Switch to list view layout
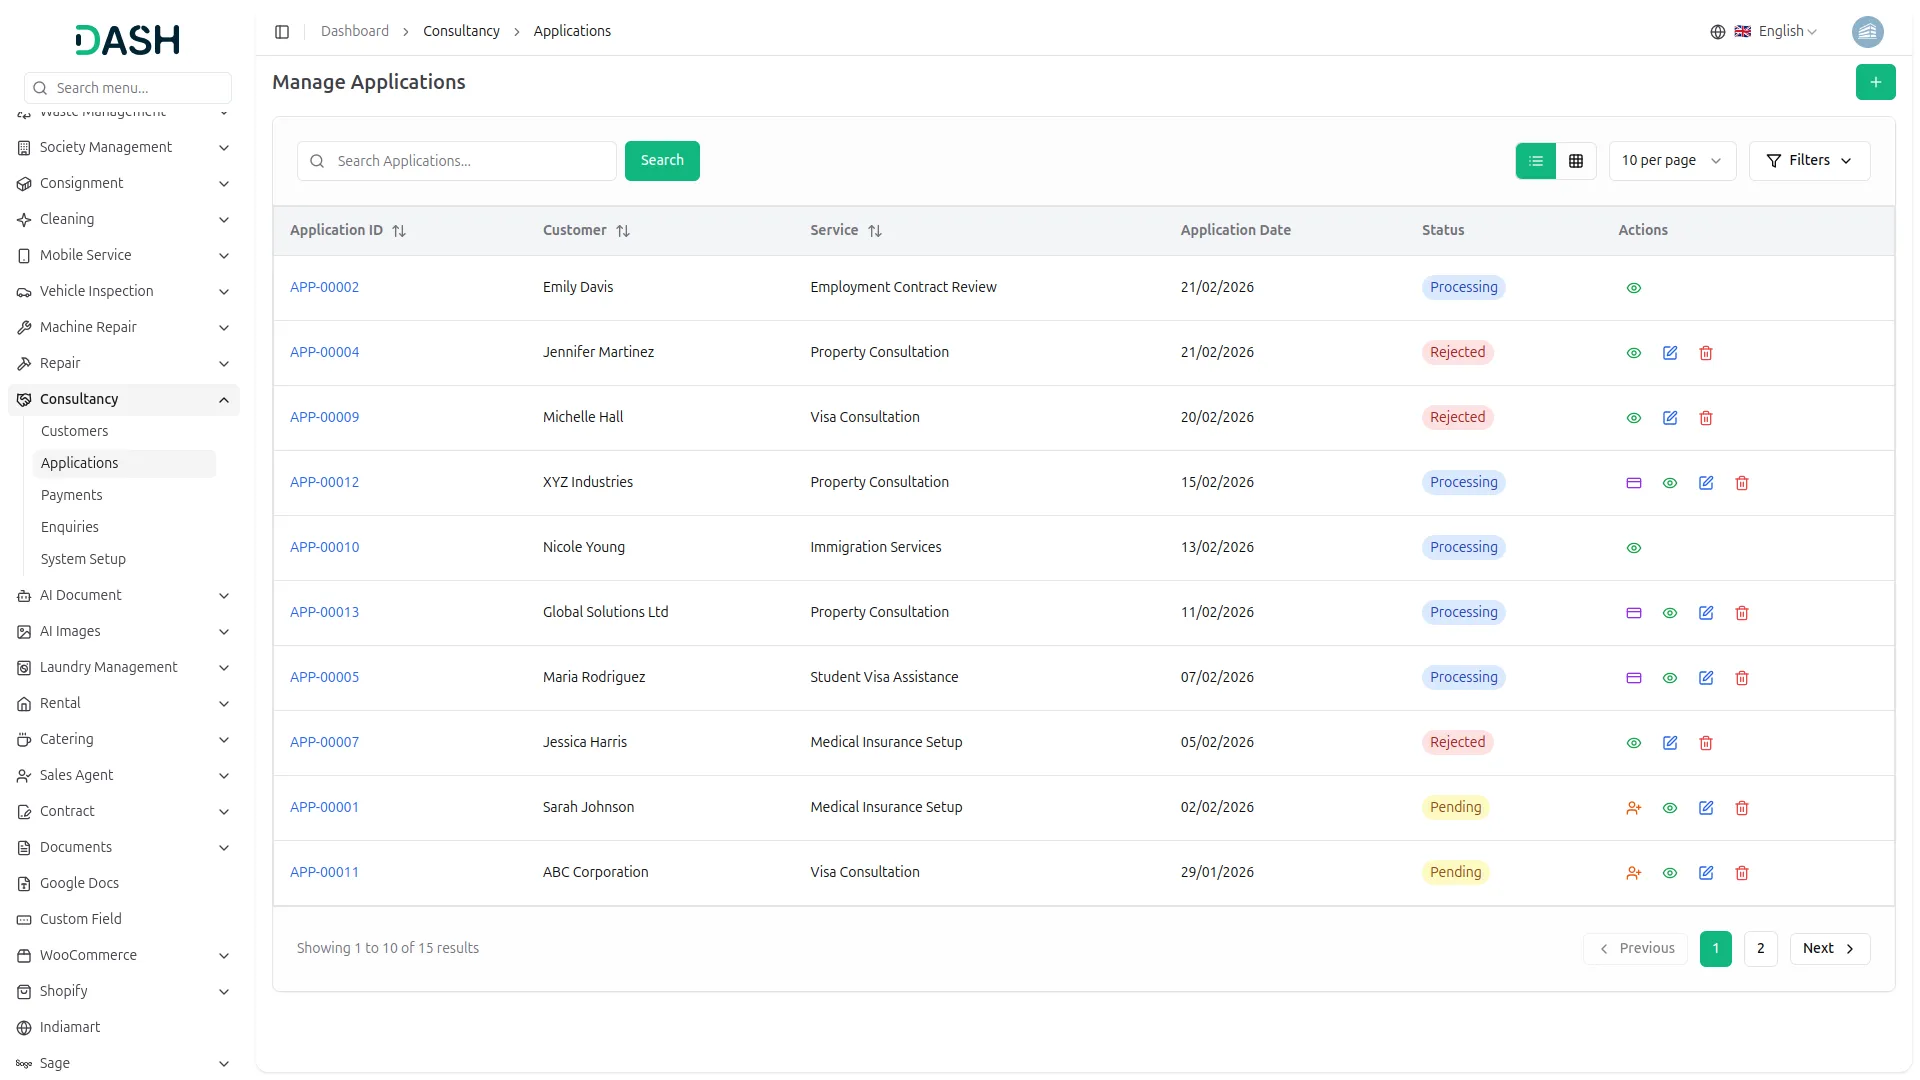The width and height of the screenshot is (1920, 1080). pos(1536,161)
